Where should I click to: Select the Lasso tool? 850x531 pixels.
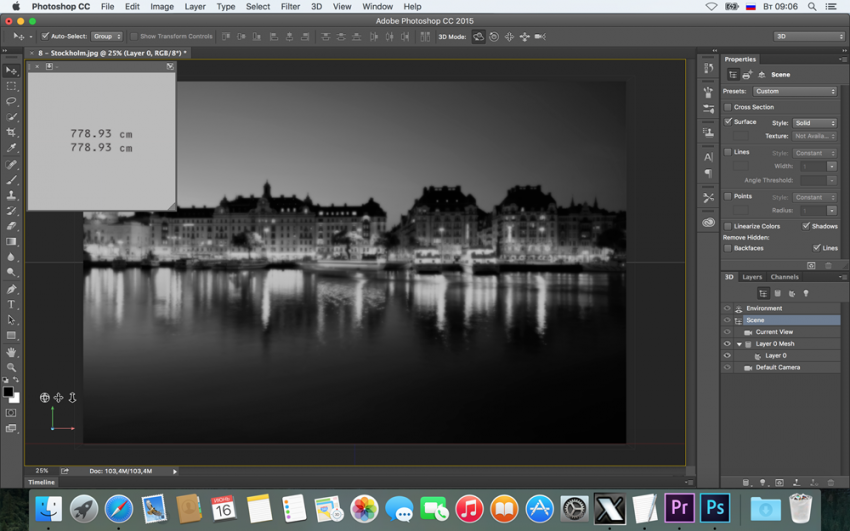pyautogui.click(x=12, y=102)
